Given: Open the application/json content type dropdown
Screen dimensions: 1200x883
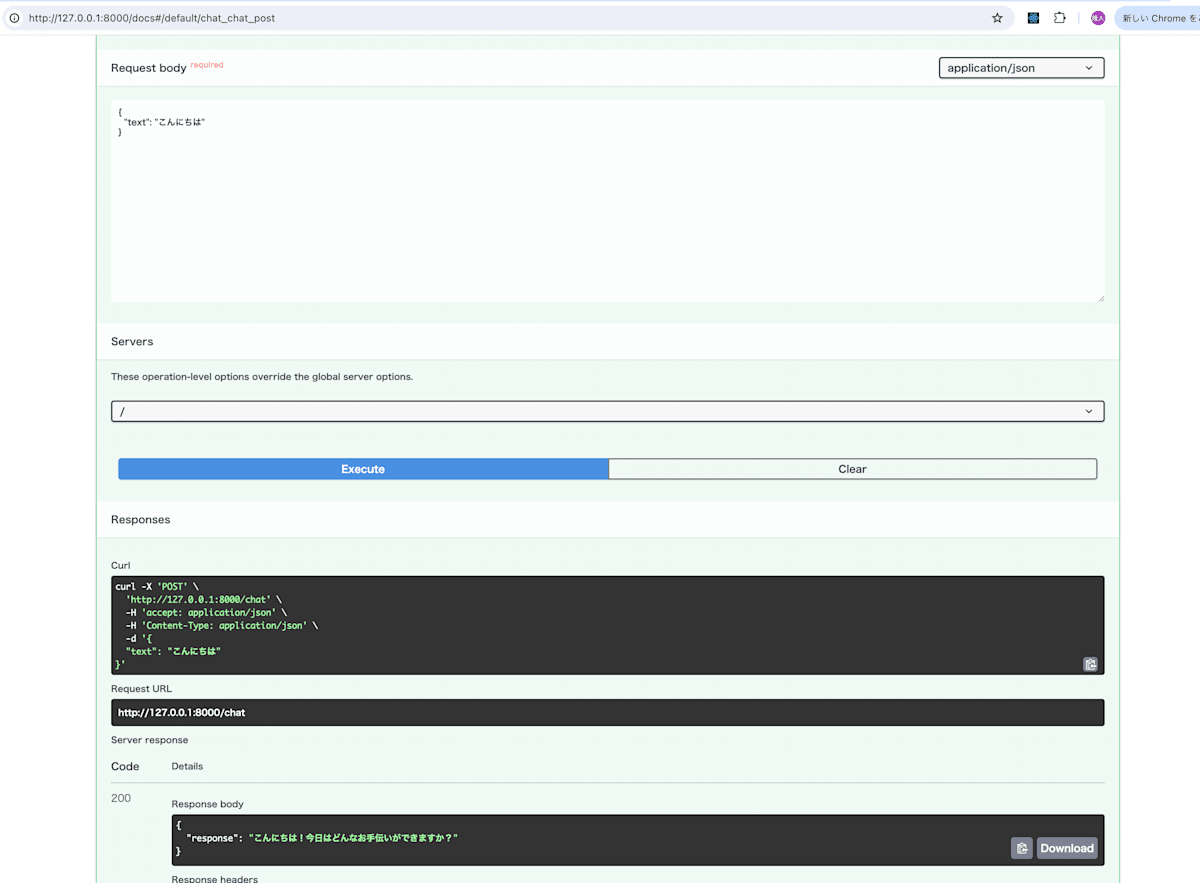Looking at the screenshot, I should coord(1021,68).
